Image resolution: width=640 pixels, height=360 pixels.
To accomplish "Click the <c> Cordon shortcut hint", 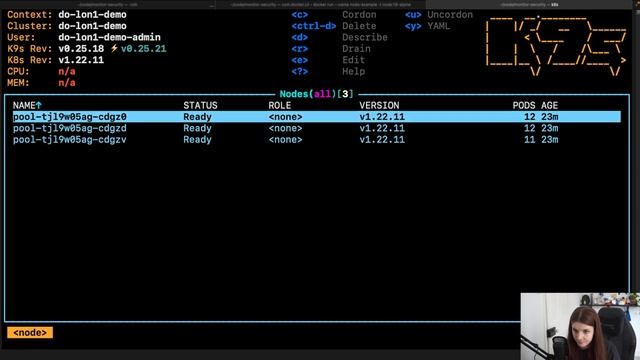I will point(334,15).
